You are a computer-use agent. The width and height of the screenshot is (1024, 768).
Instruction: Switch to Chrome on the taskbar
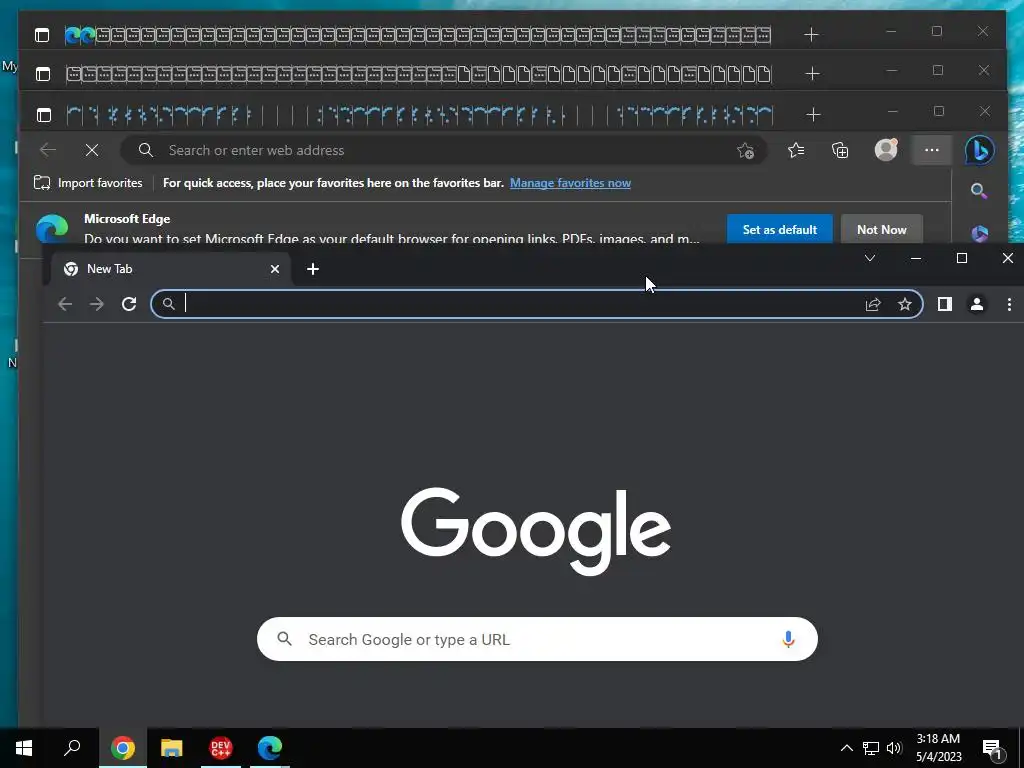click(123, 748)
